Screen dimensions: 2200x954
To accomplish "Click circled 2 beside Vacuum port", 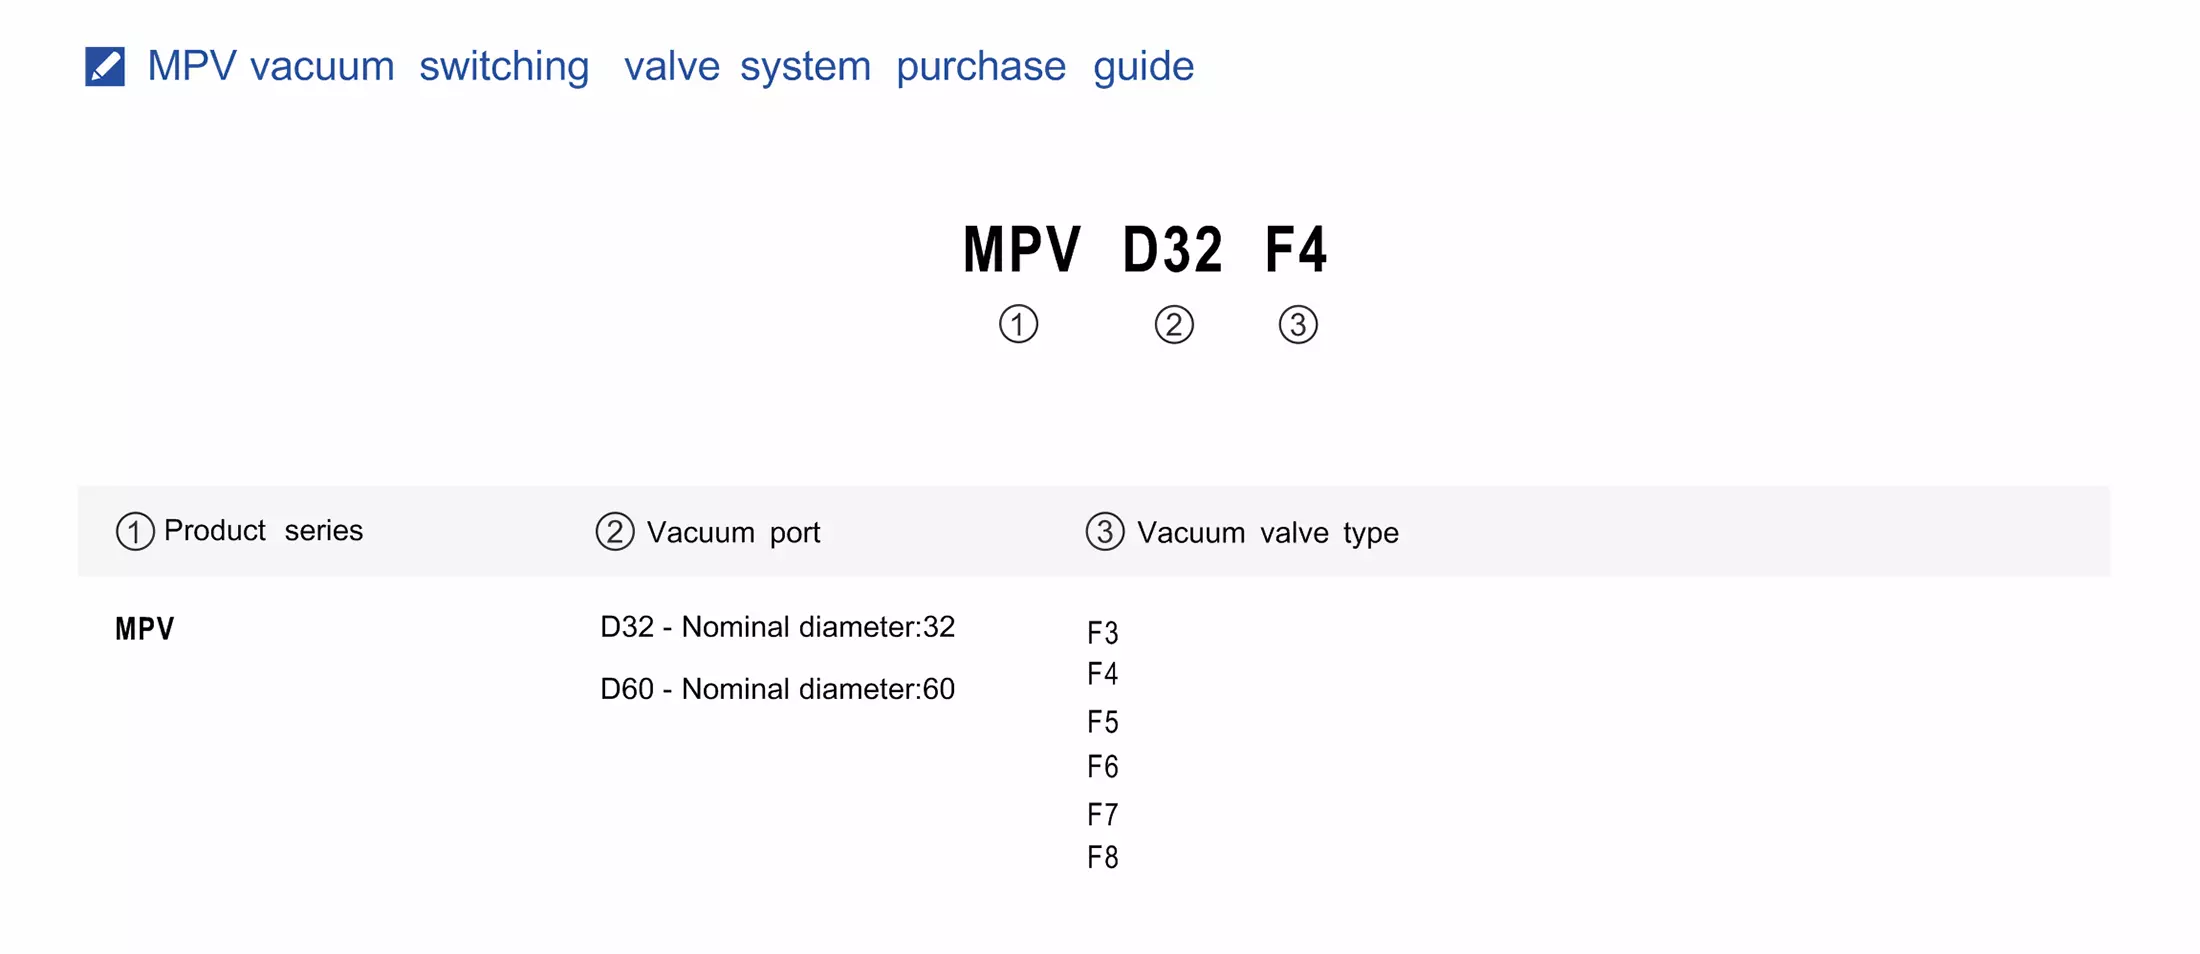I will (x=615, y=531).
